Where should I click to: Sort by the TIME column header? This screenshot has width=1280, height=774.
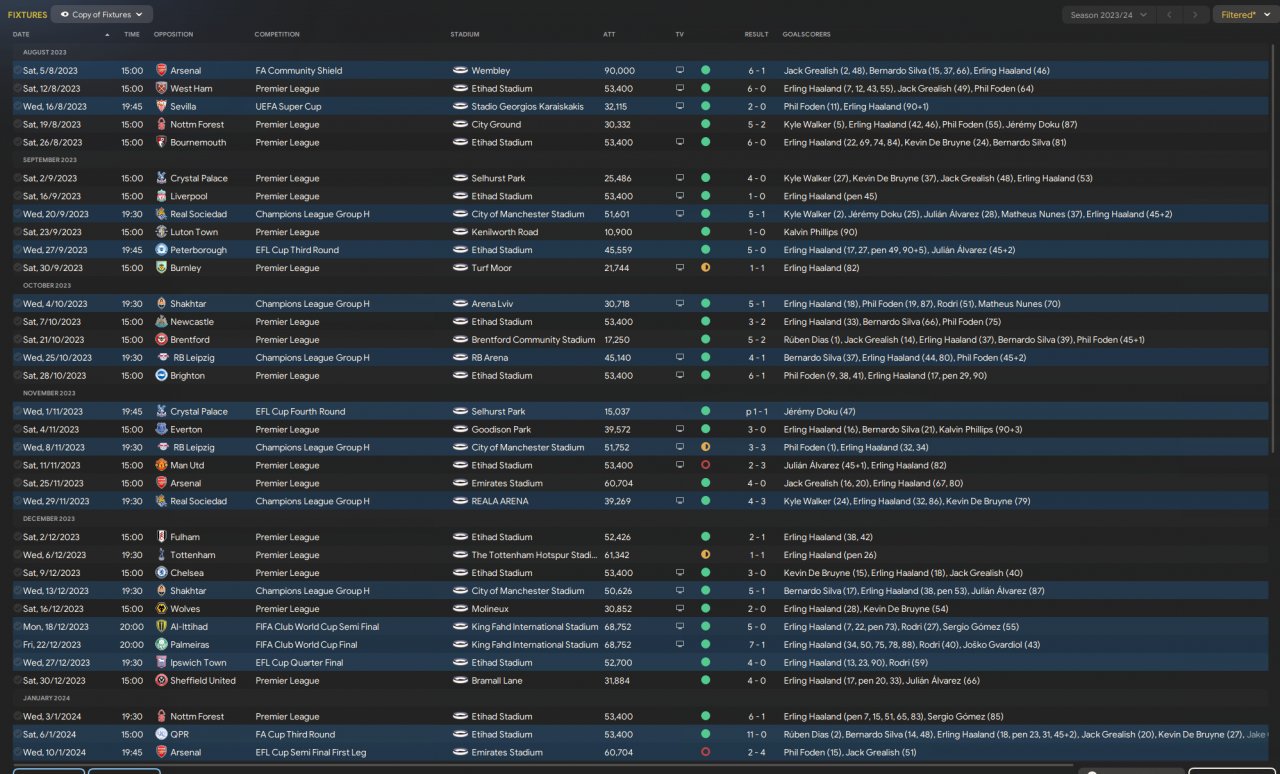[x=132, y=35]
